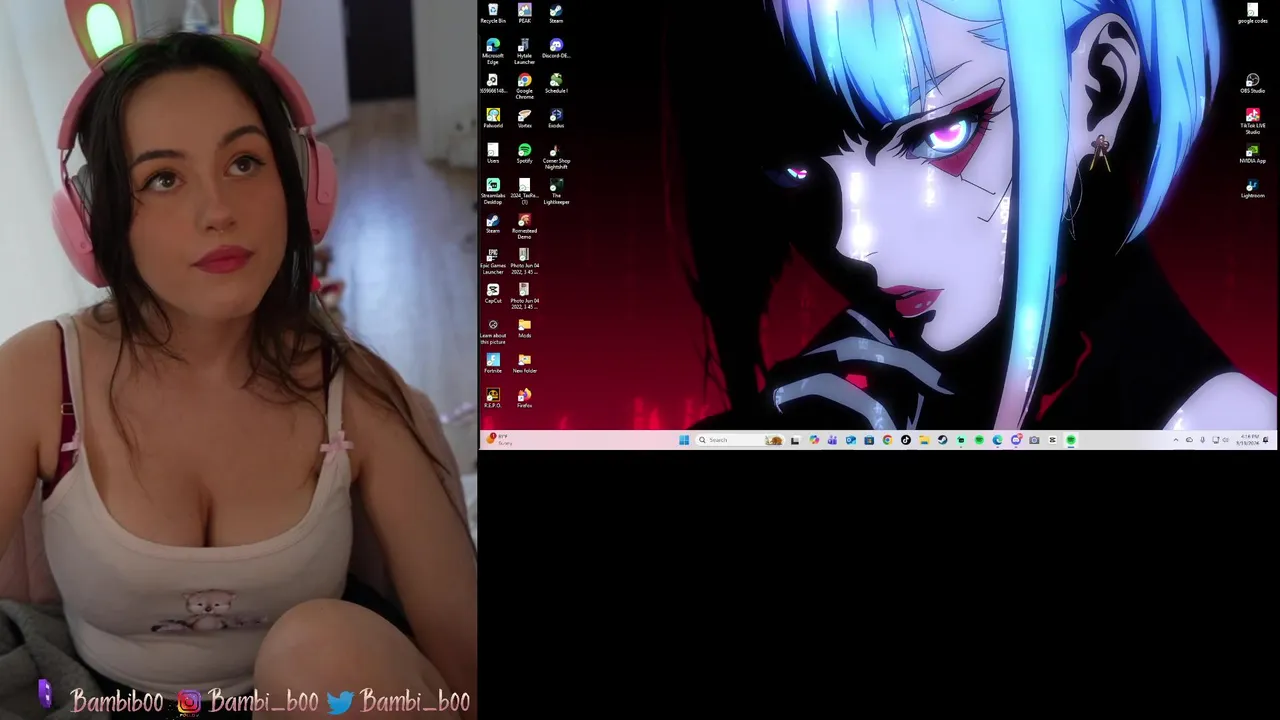Open the Recycle Bin desktop icon

(x=492, y=13)
